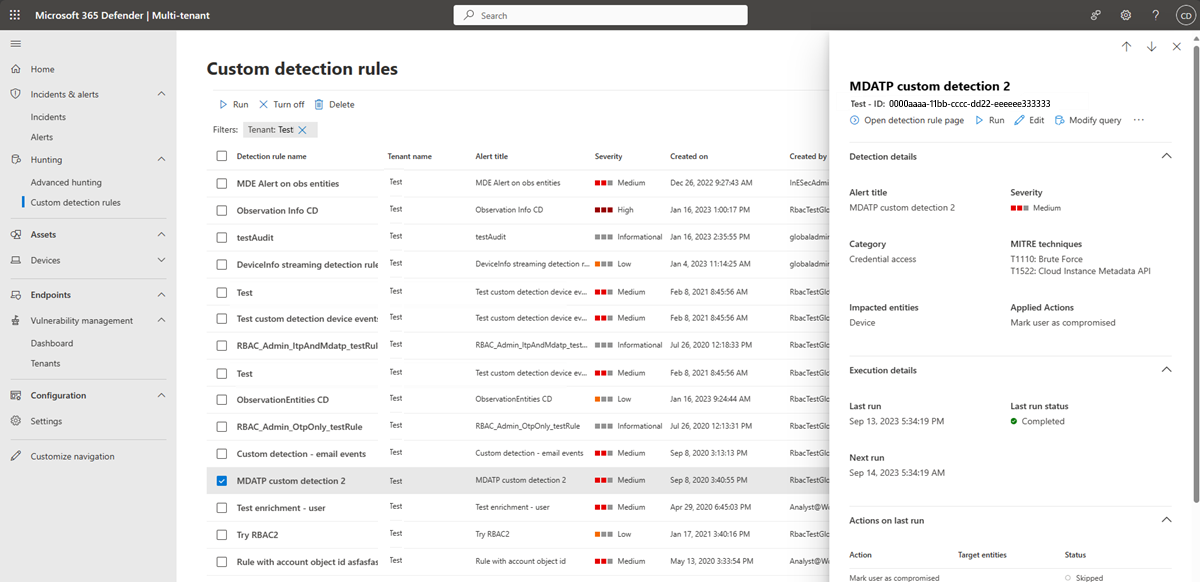
Task: Collapse the Detection details section
Action: coord(1165,156)
